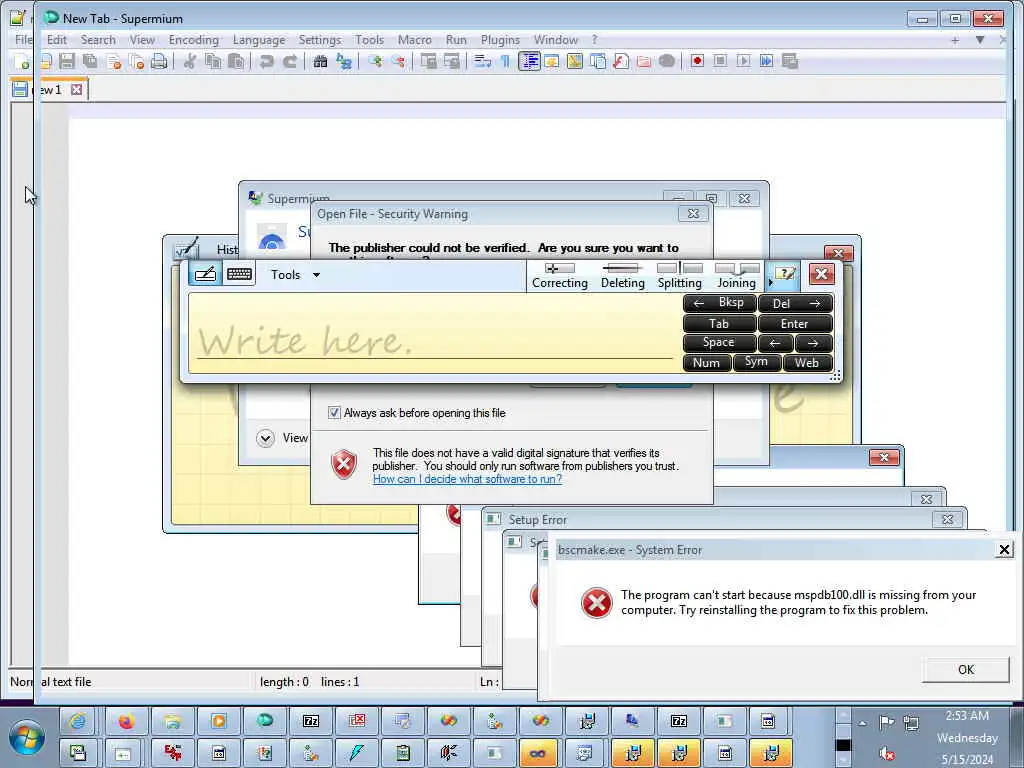Switch Input Panel to on-screen keyboard mode

[x=239, y=274]
